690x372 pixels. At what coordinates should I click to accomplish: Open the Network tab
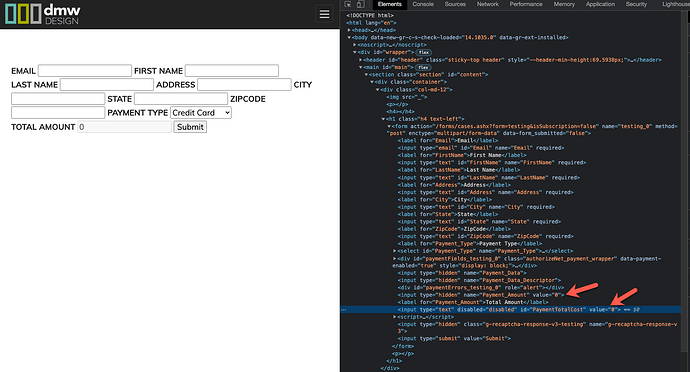tap(488, 4)
